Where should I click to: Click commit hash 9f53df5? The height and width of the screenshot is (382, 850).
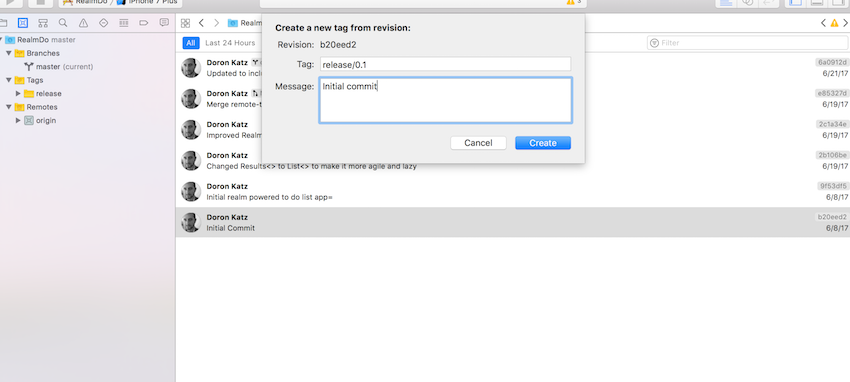832,186
